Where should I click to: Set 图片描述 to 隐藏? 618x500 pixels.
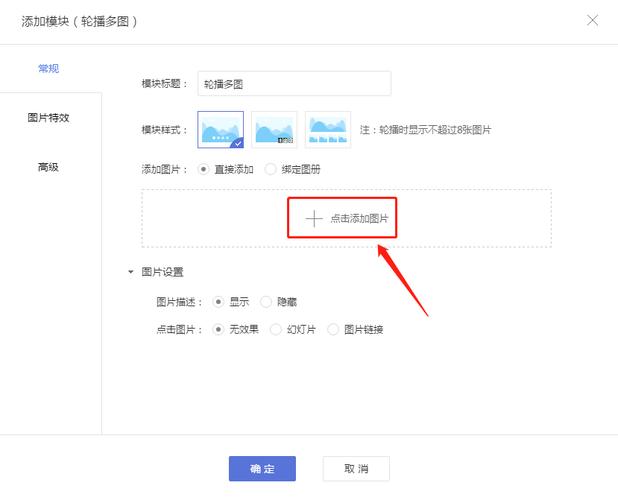click(x=266, y=301)
